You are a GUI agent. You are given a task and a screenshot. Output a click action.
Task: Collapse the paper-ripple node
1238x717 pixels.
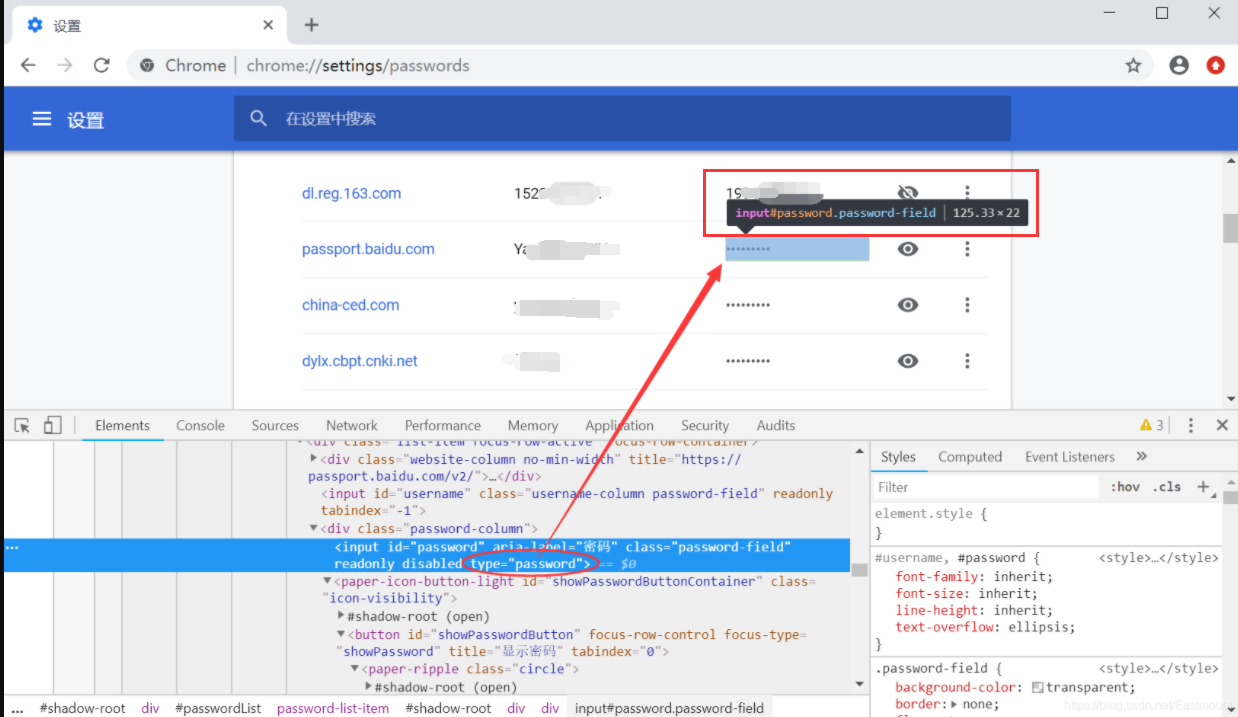click(x=355, y=669)
